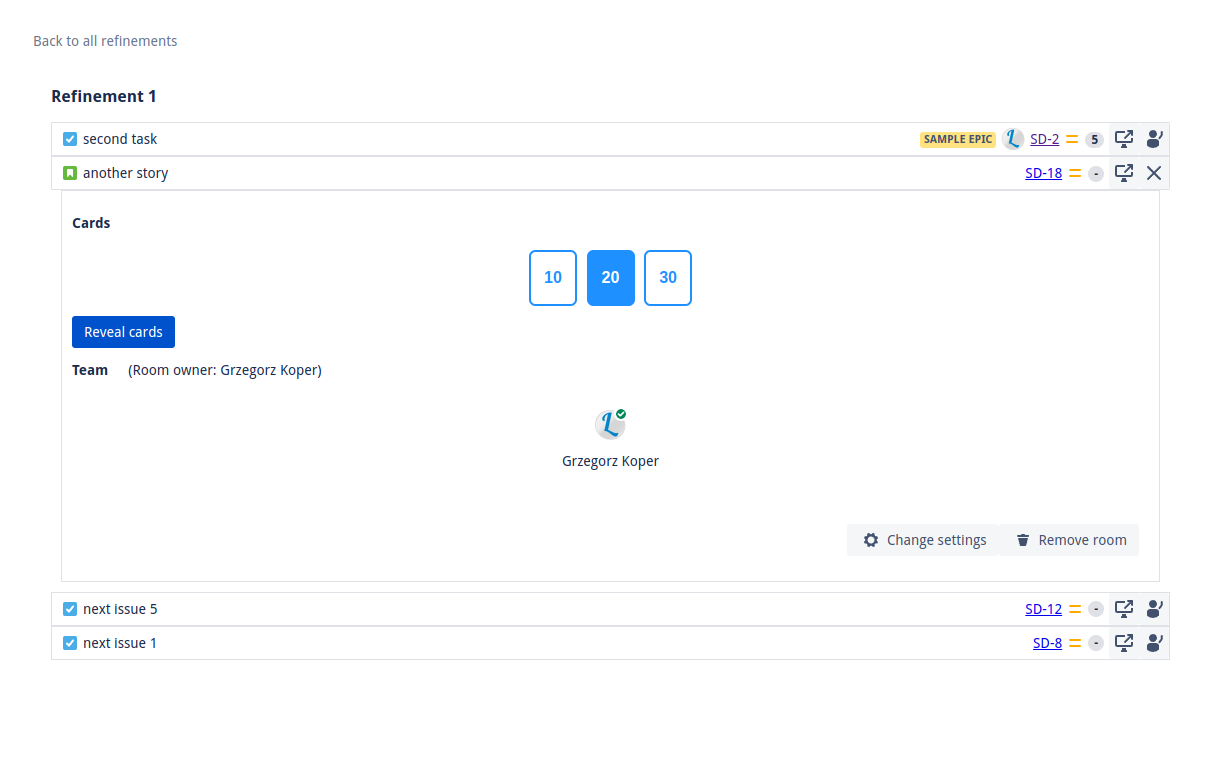Click the task type icon beside next issue 5

70,609
